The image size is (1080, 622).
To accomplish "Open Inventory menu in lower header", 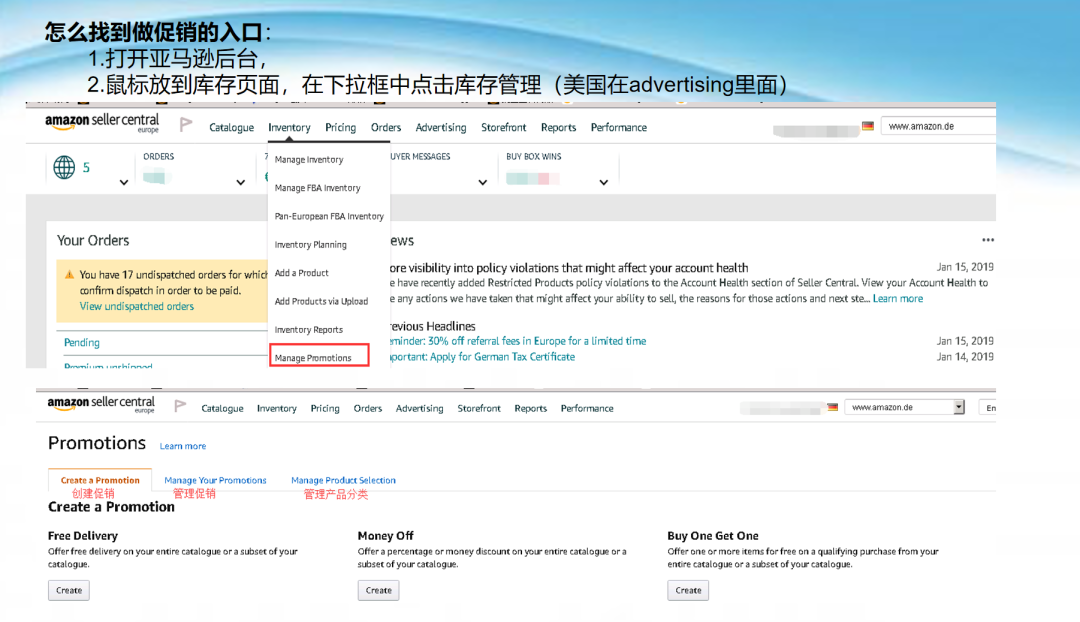I will pos(276,408).
